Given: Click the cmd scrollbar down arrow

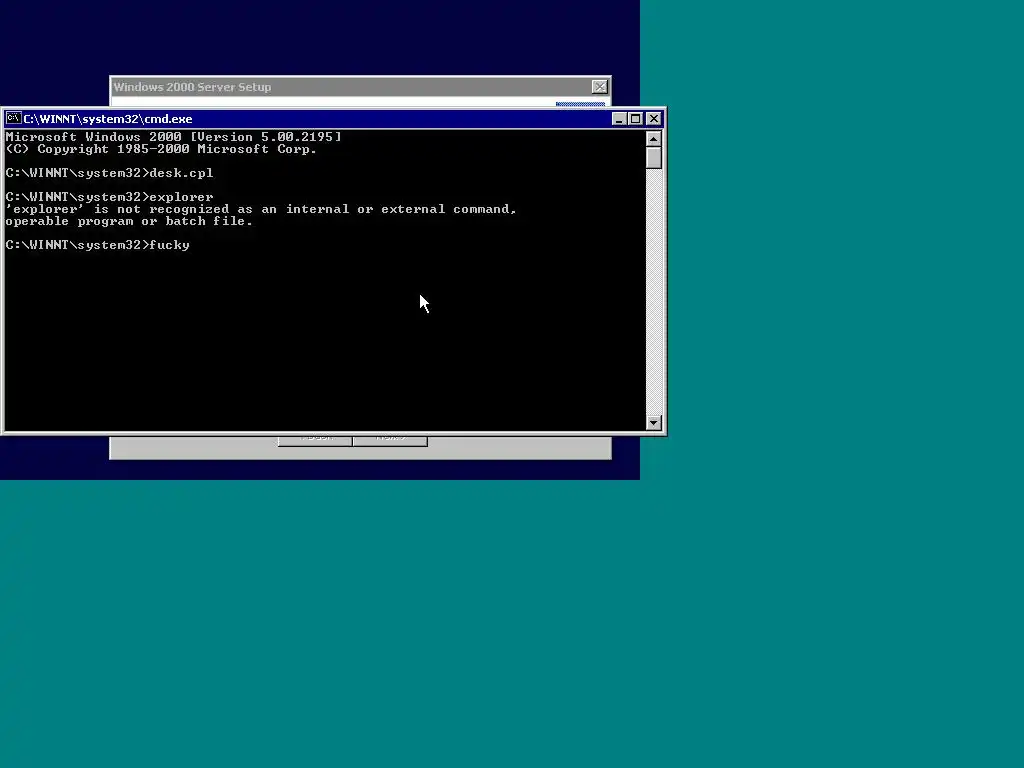Looking at the screenshot, I should [654, 423].
